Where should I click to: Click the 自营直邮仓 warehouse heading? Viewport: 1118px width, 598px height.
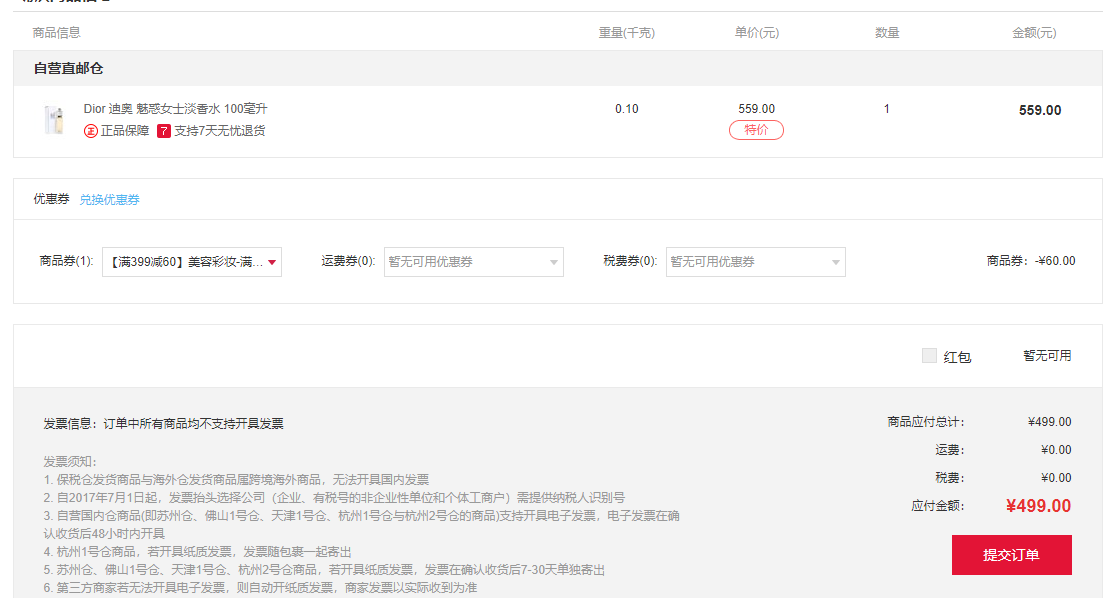(68, 68)
